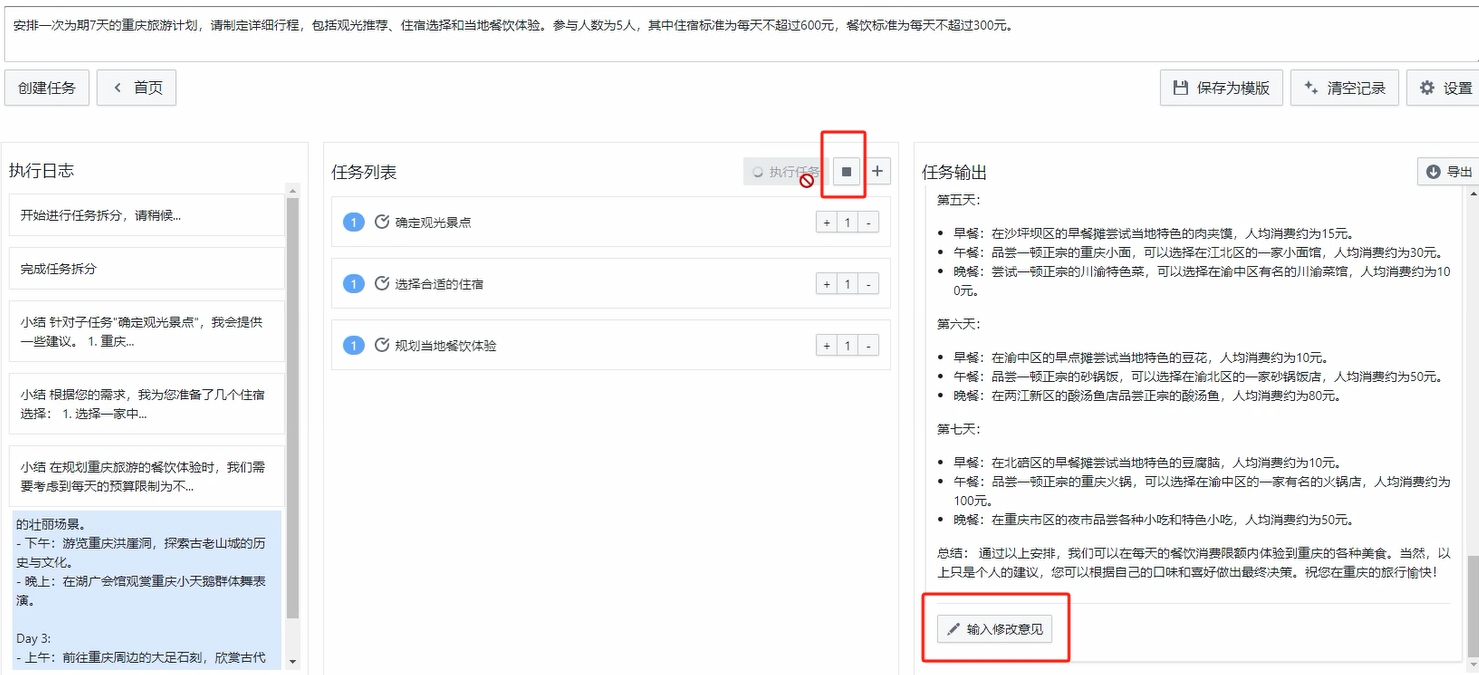Click refresh icon beside 选择合适的住宿
The image size is (1479, 675).
(x=381, y=284)
